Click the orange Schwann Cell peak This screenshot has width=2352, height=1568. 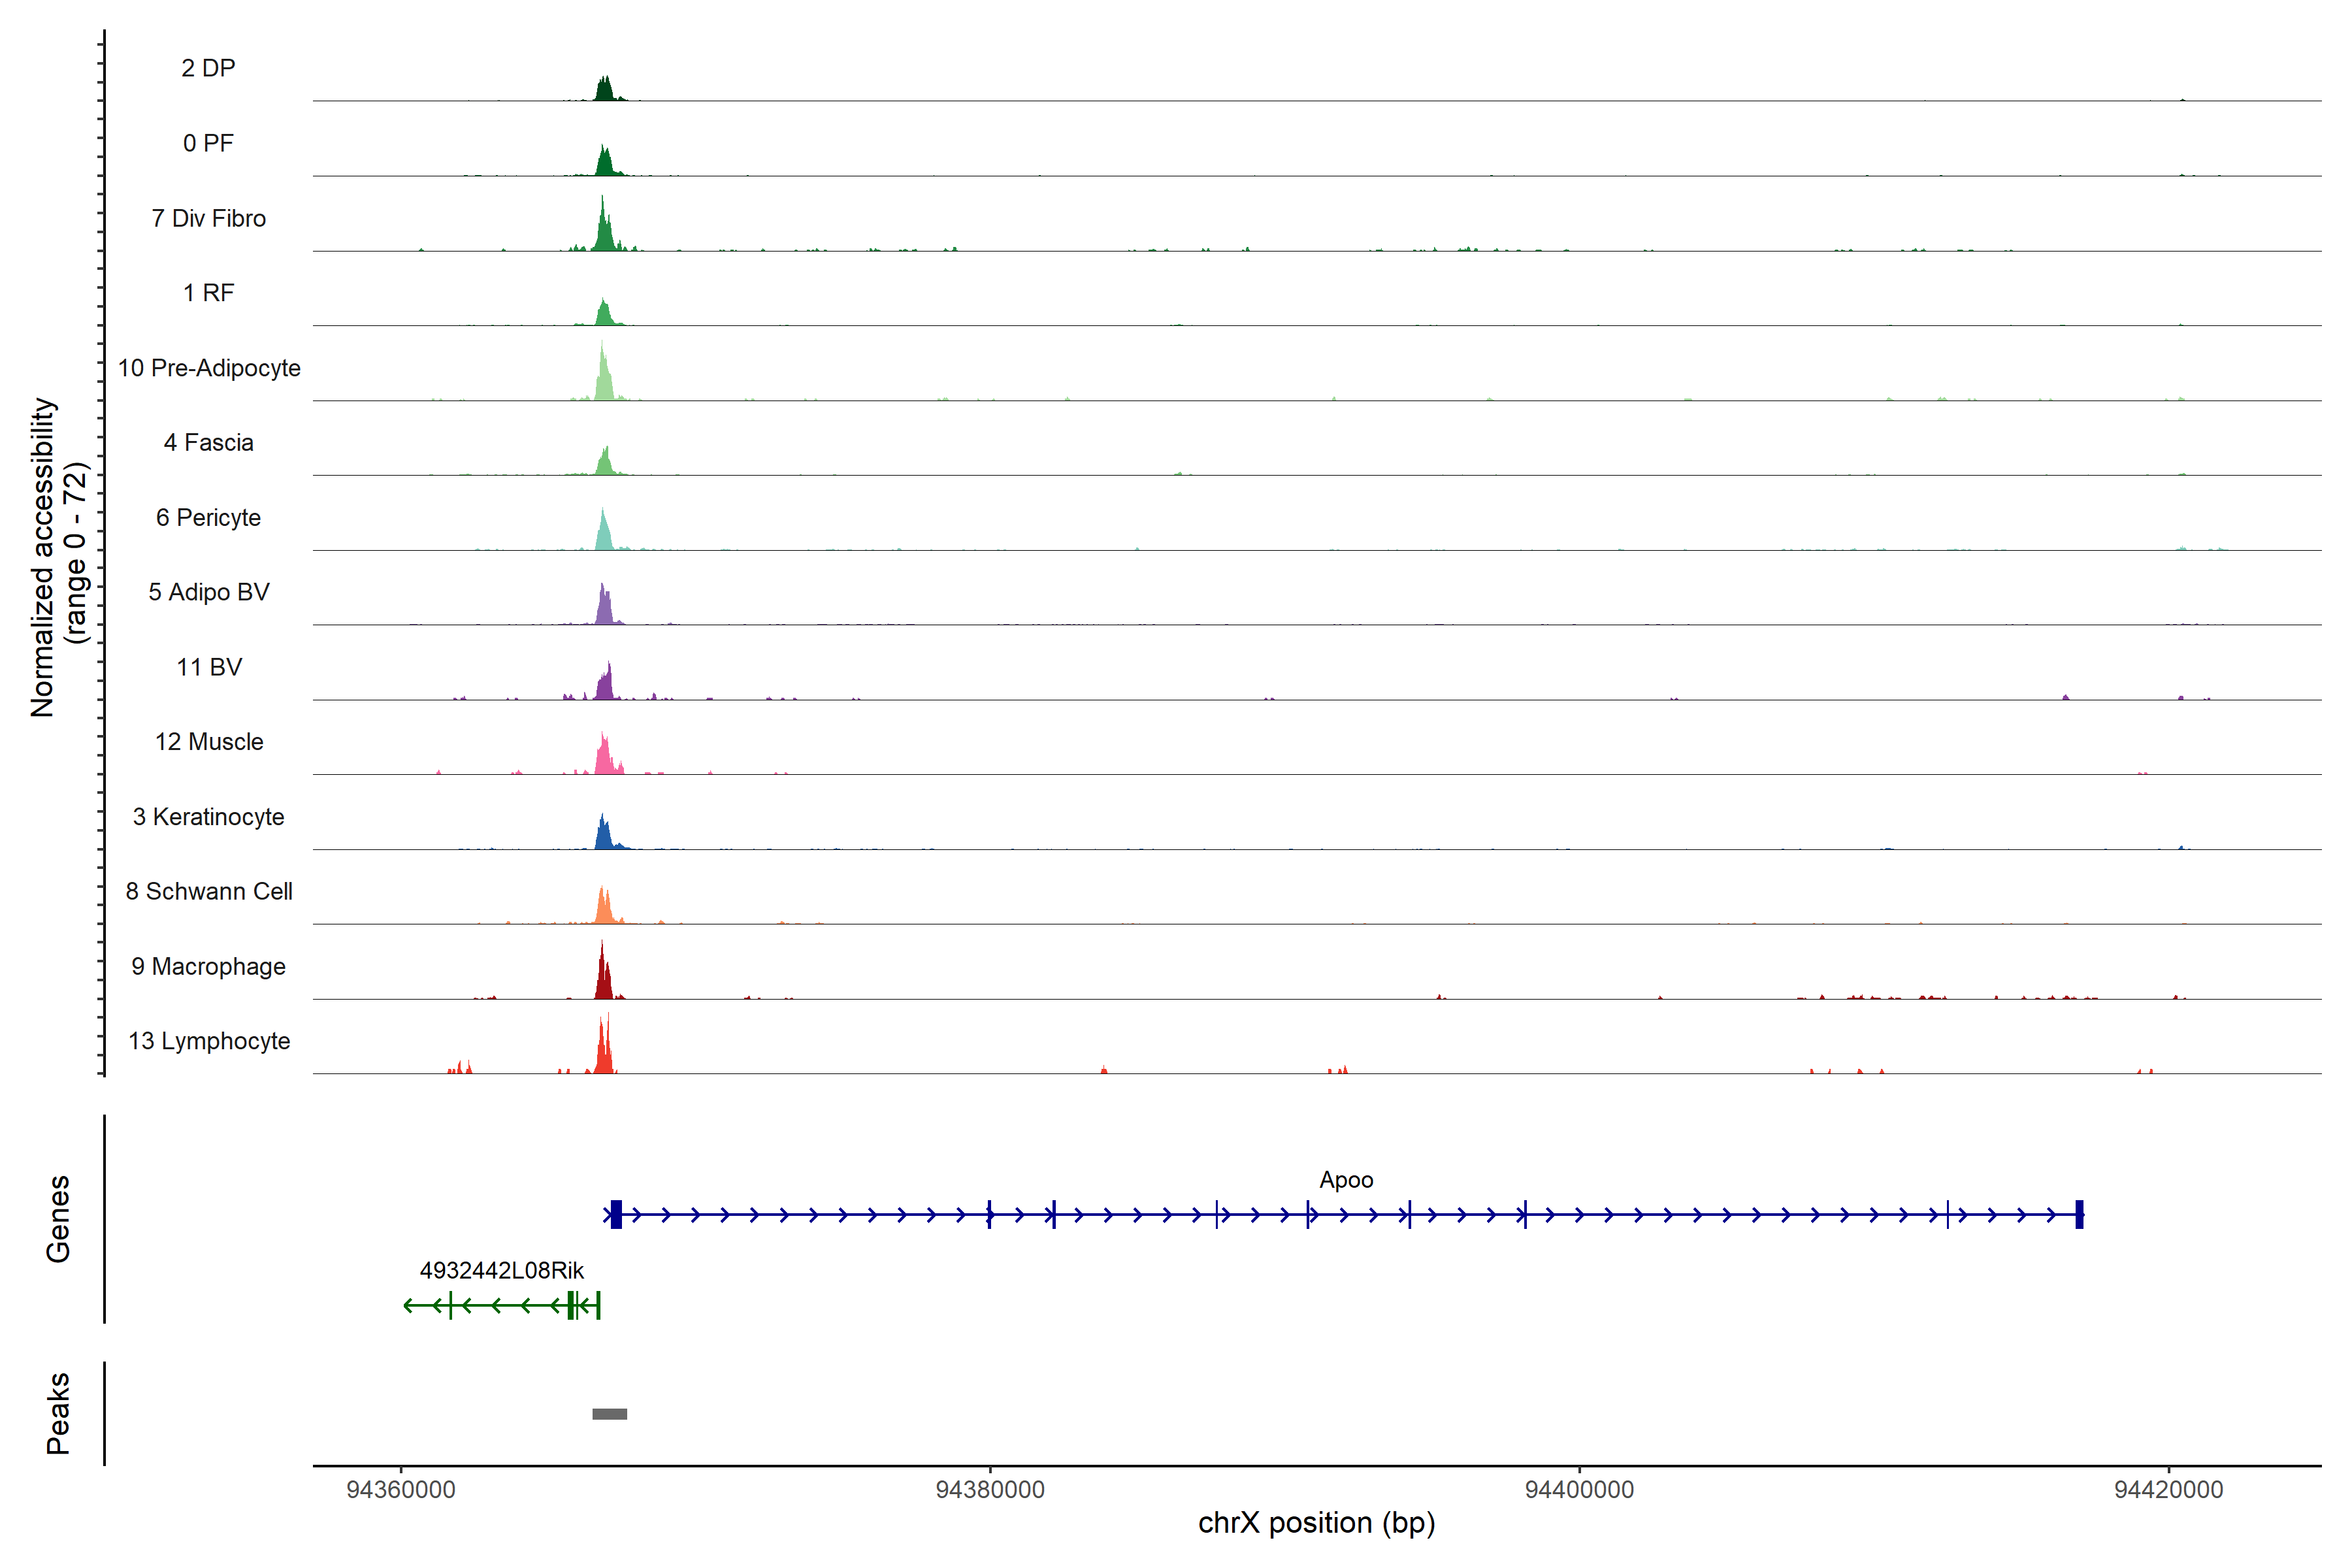(x=604, y=908)
